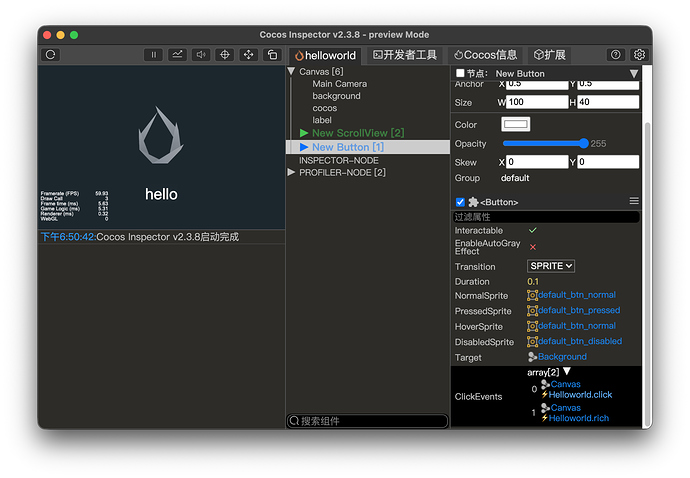Click the 搜索组件 search field
This screenshot has height=478, width=690.
click(367, 421)
